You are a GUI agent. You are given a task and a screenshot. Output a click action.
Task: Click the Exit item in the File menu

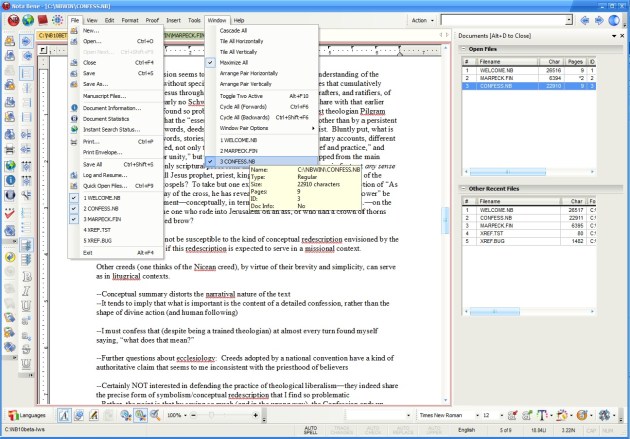[x=116, y=253]
